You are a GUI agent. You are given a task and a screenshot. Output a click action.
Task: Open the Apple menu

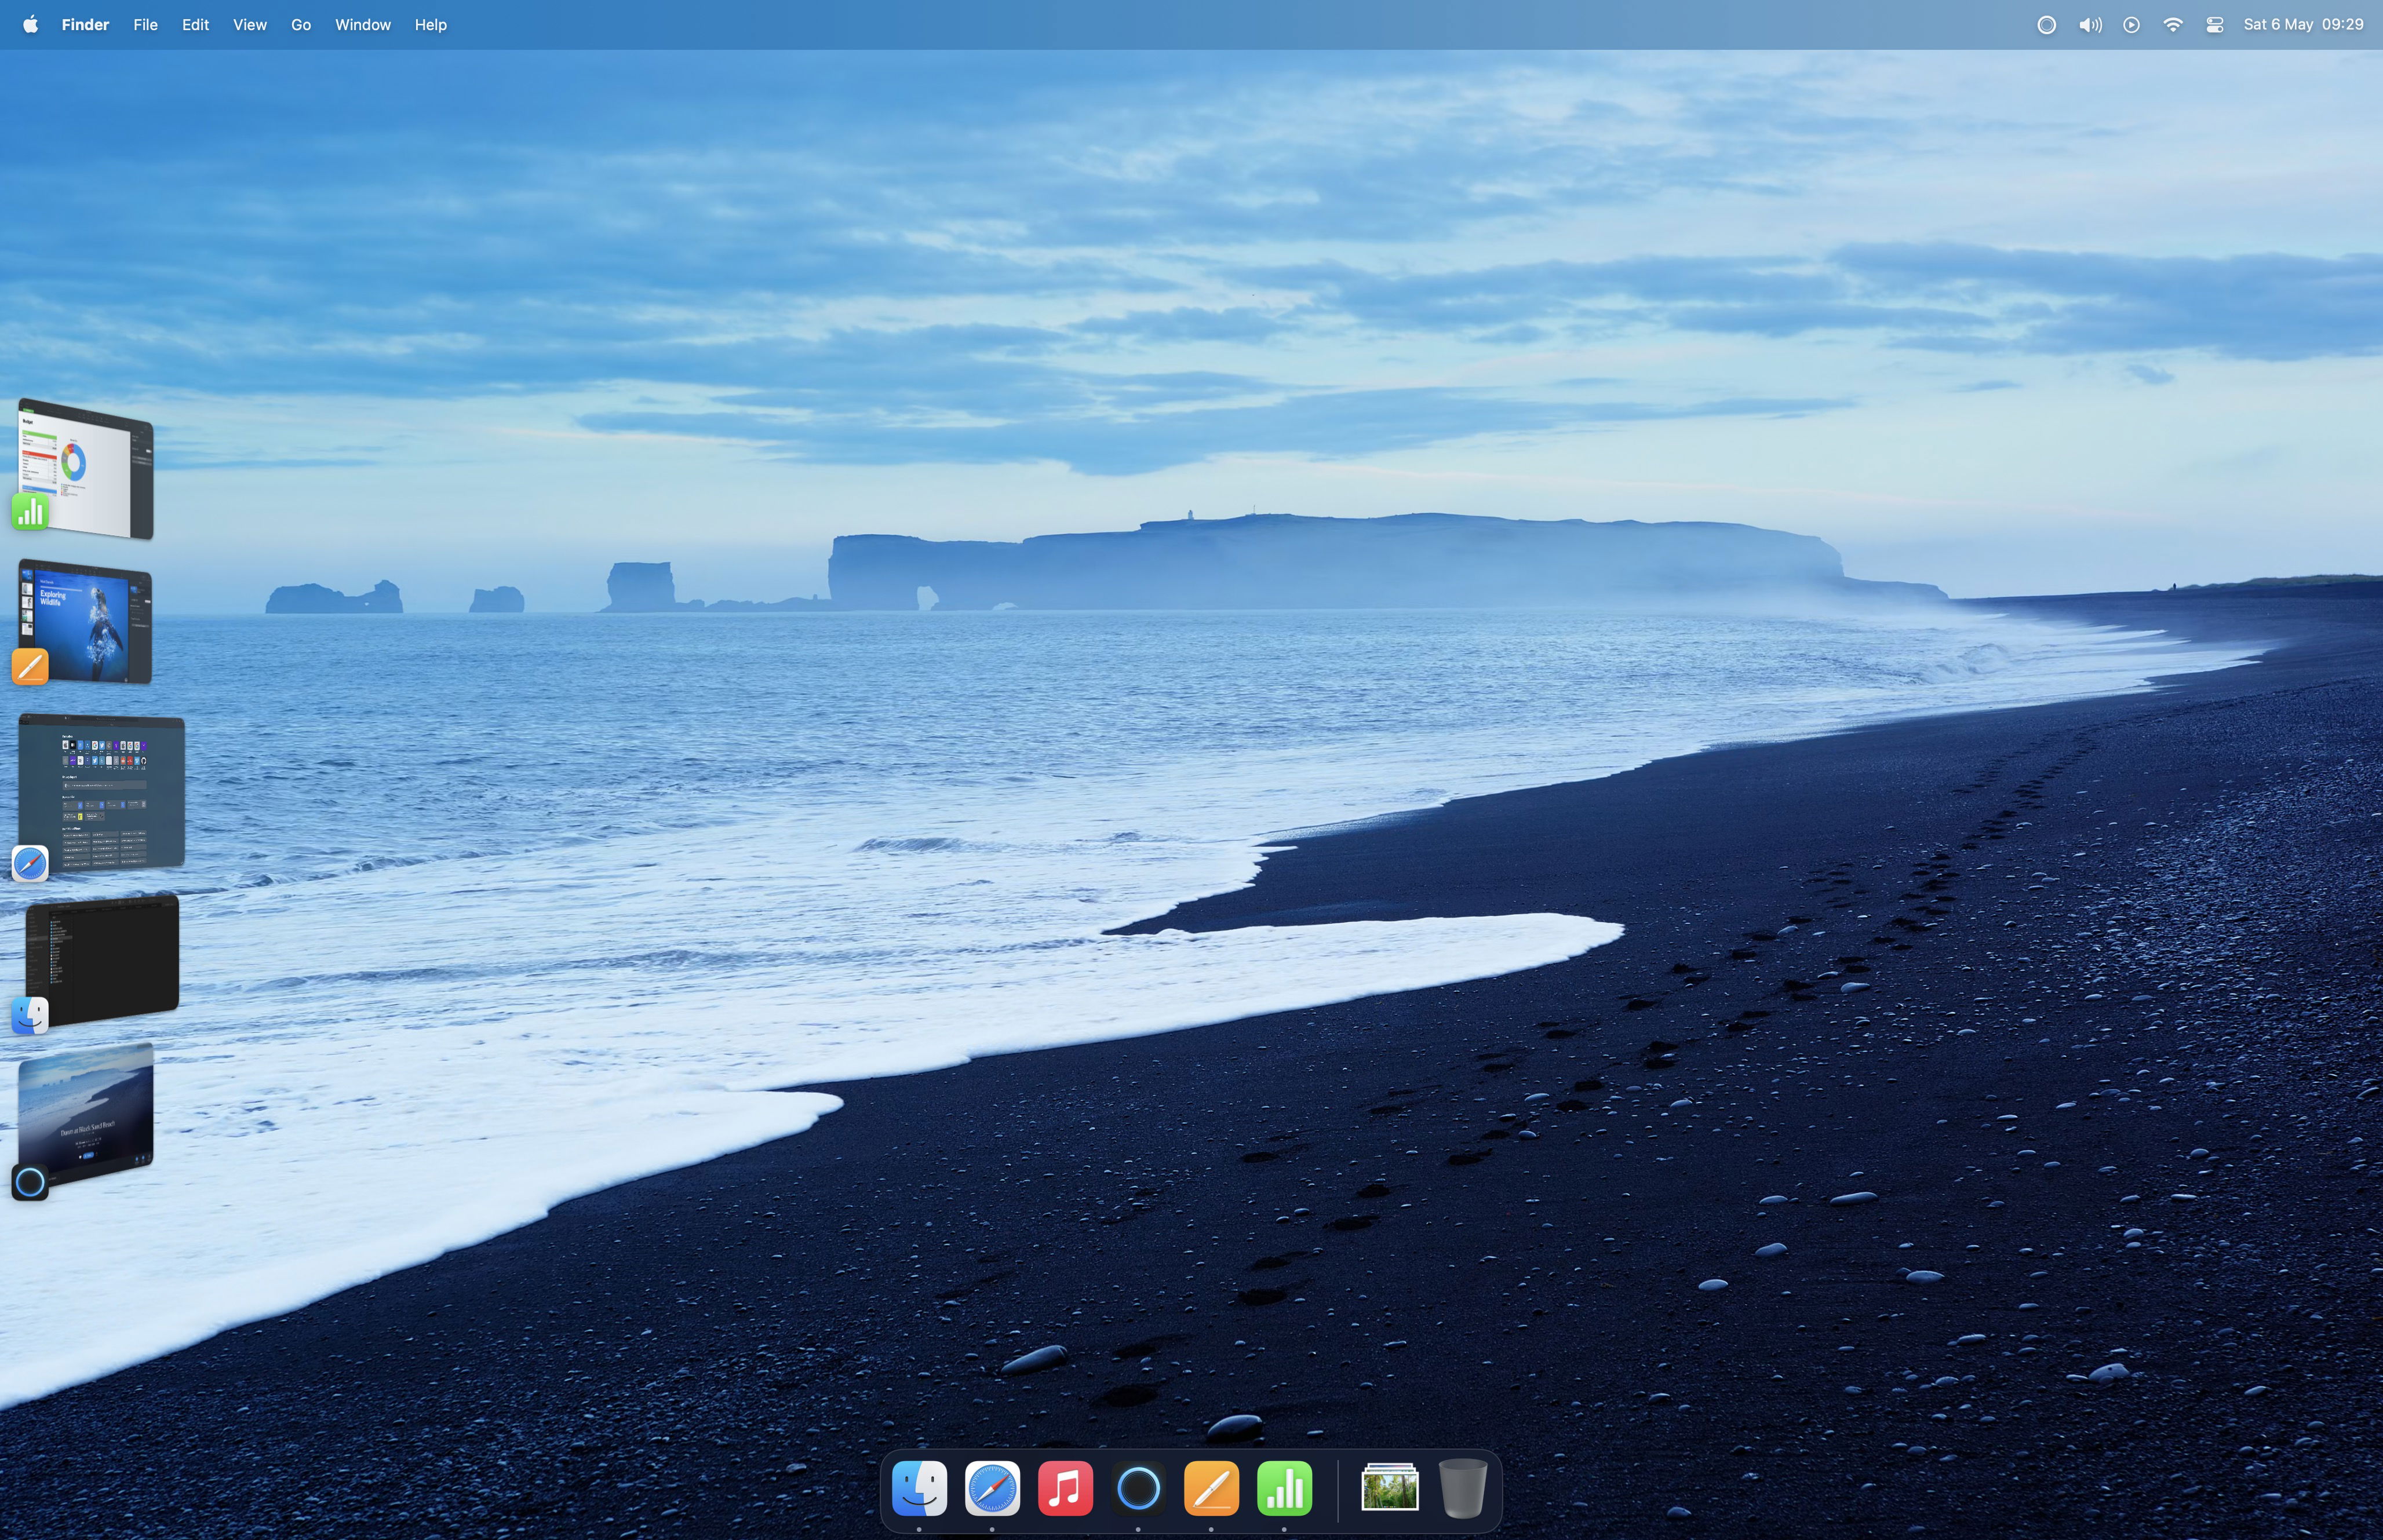tap(30, 25)
